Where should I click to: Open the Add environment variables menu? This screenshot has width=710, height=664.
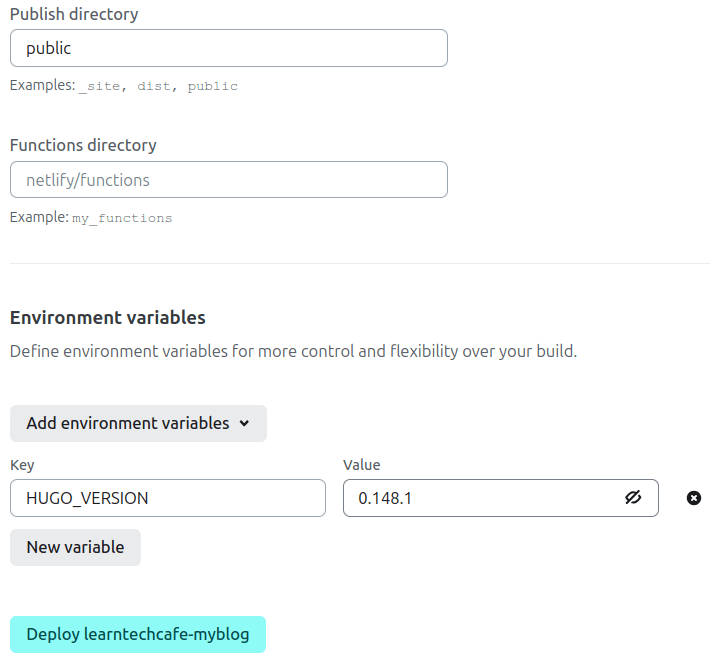click(138, 423)
